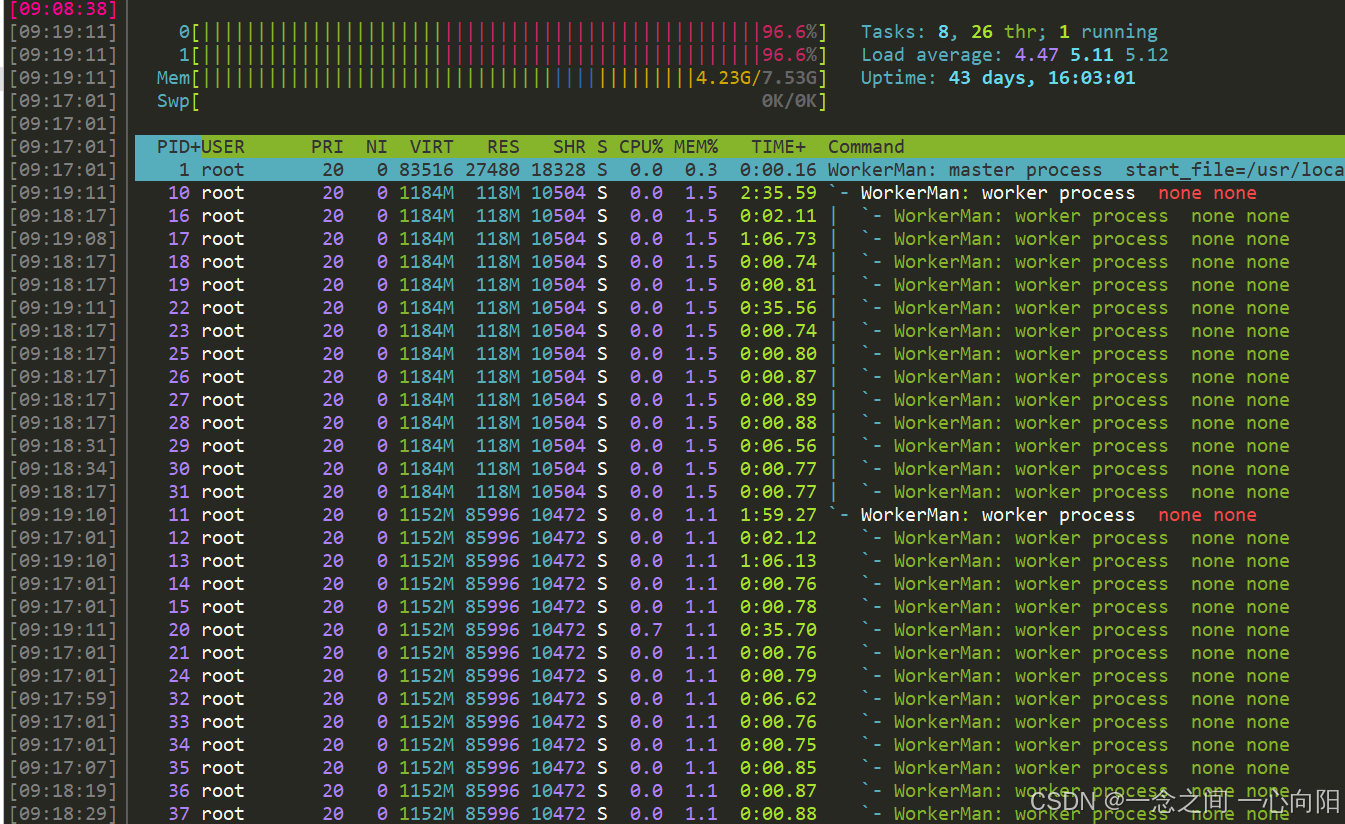Select the process row with PID 22
The height and width of the screenshot is (824, 1345).
click(x=740, y=308)
